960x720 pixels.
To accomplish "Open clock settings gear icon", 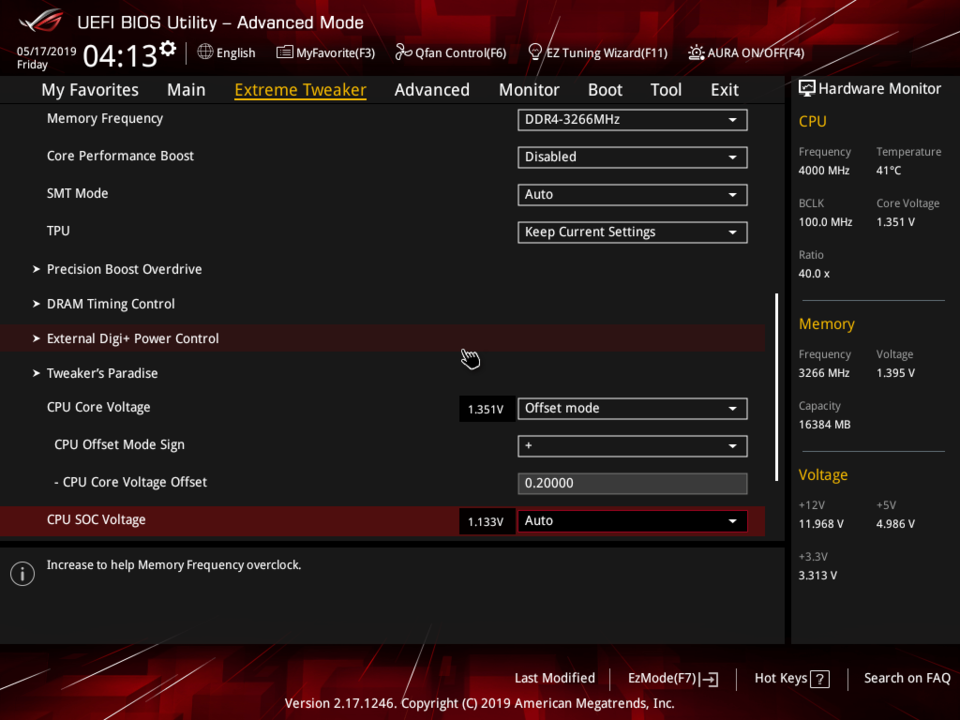I will point(168,48).
